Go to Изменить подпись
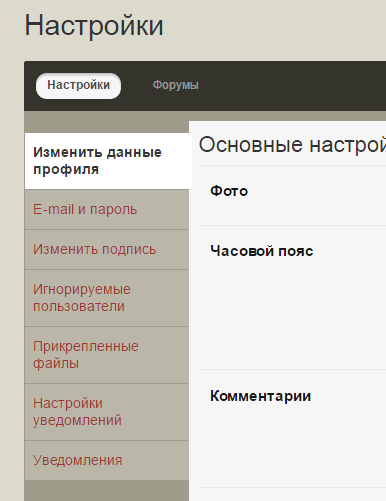 point(107,249)
